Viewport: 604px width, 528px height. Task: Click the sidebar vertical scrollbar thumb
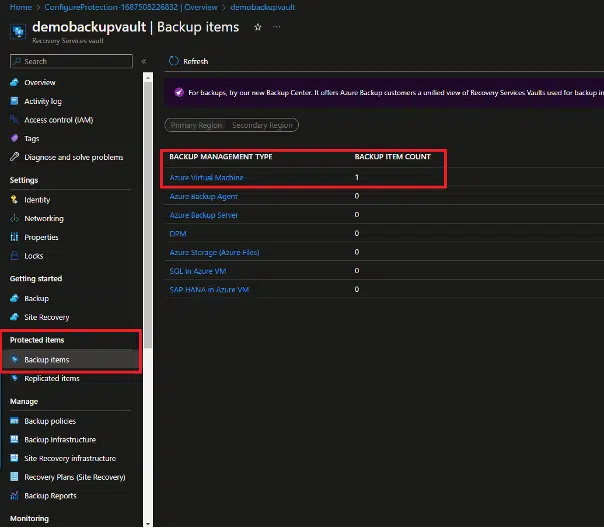tap(148, 214)
